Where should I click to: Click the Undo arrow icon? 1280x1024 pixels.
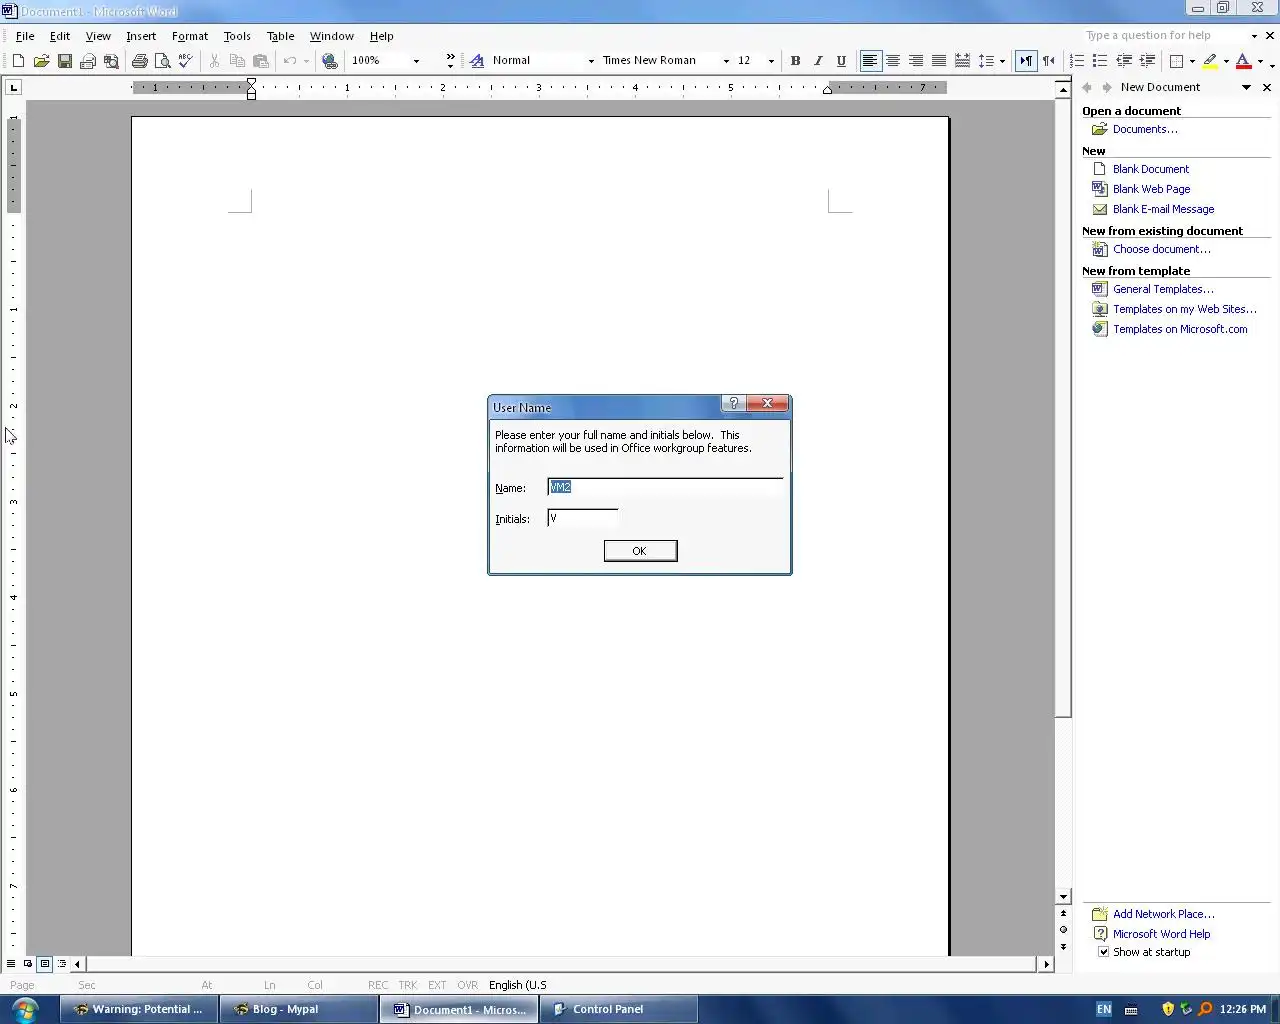tap(290, 61)
